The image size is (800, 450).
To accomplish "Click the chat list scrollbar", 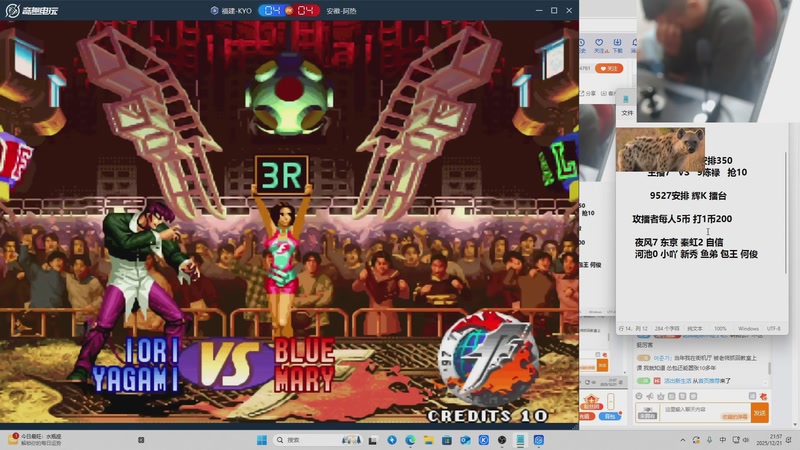I will 769,367.
